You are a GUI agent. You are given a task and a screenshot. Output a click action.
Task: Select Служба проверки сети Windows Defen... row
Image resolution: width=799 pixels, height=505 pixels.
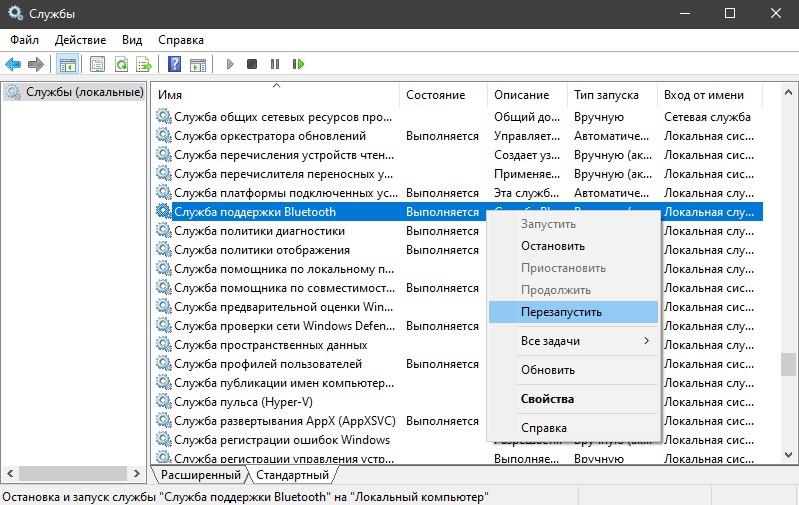320,326
